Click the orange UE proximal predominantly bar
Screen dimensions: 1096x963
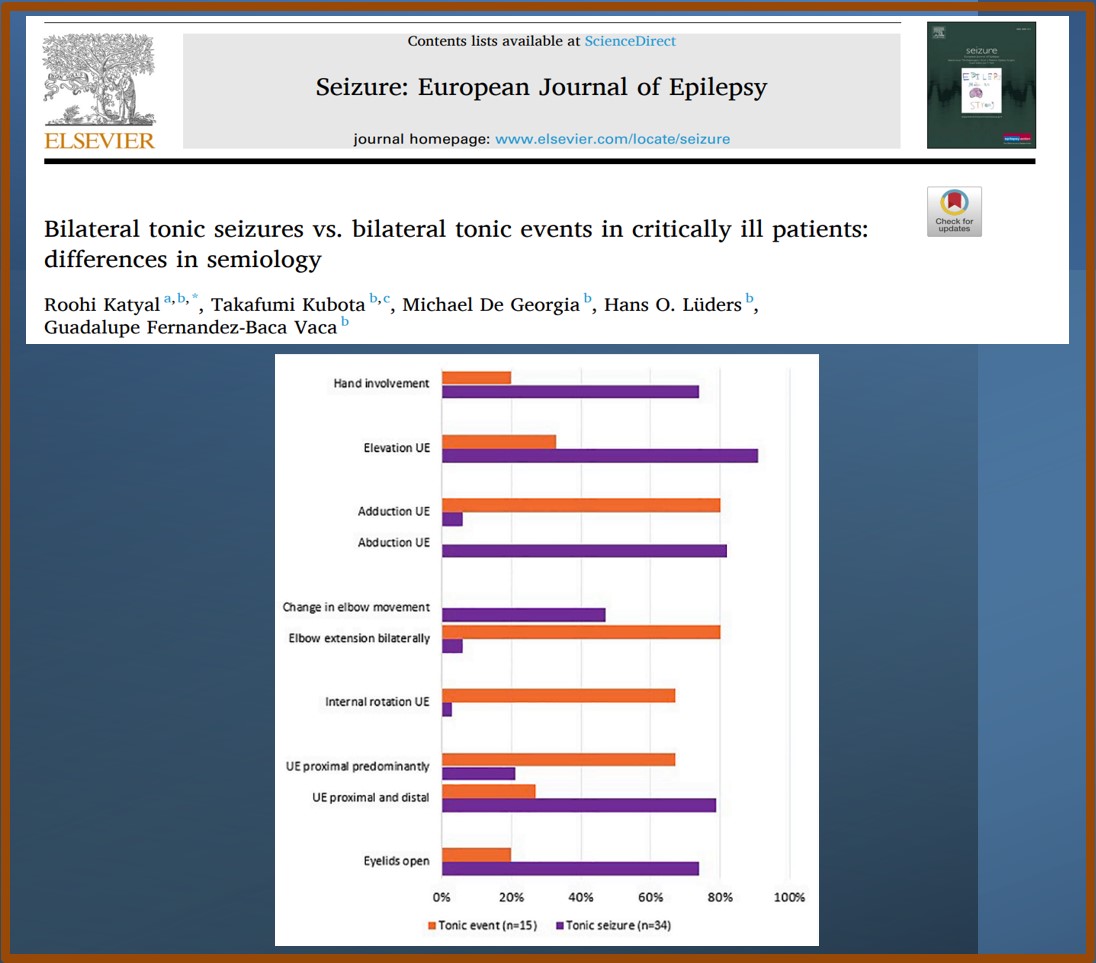pos(558,760)
